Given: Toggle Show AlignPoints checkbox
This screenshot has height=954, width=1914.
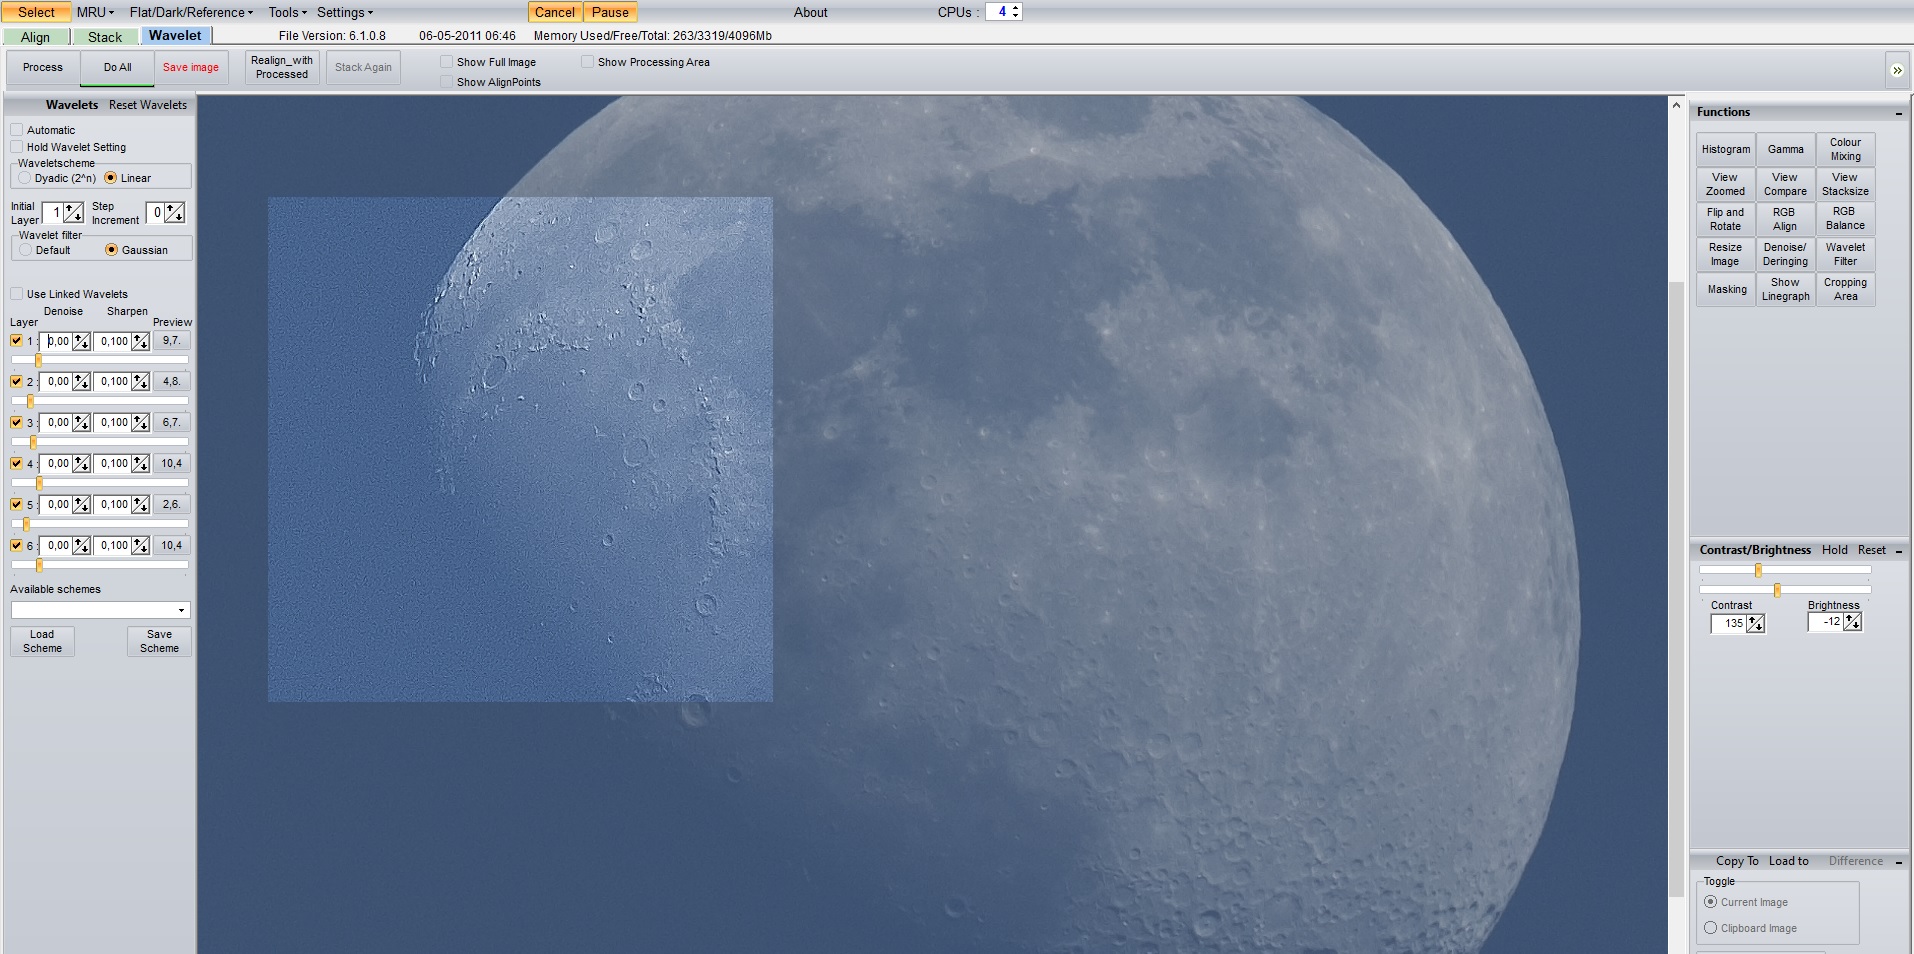Looking at the screenshot, I should (x=447, y=82).
